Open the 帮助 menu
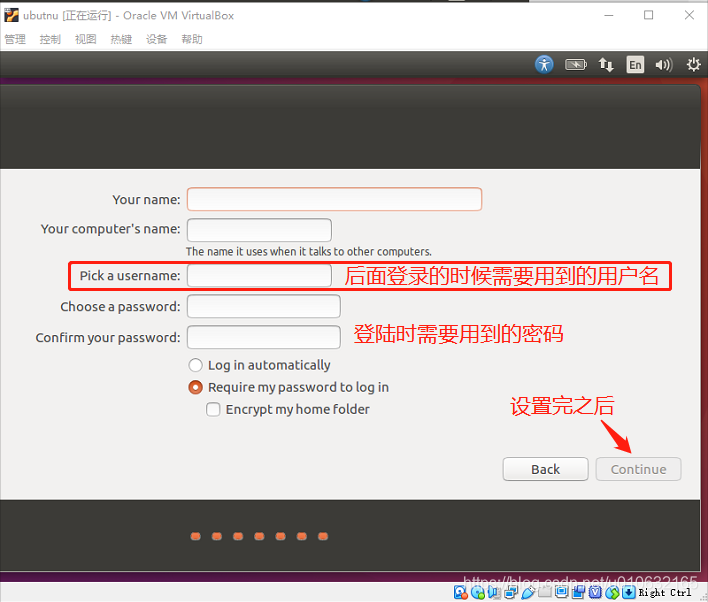 click(x=192, y=39)
